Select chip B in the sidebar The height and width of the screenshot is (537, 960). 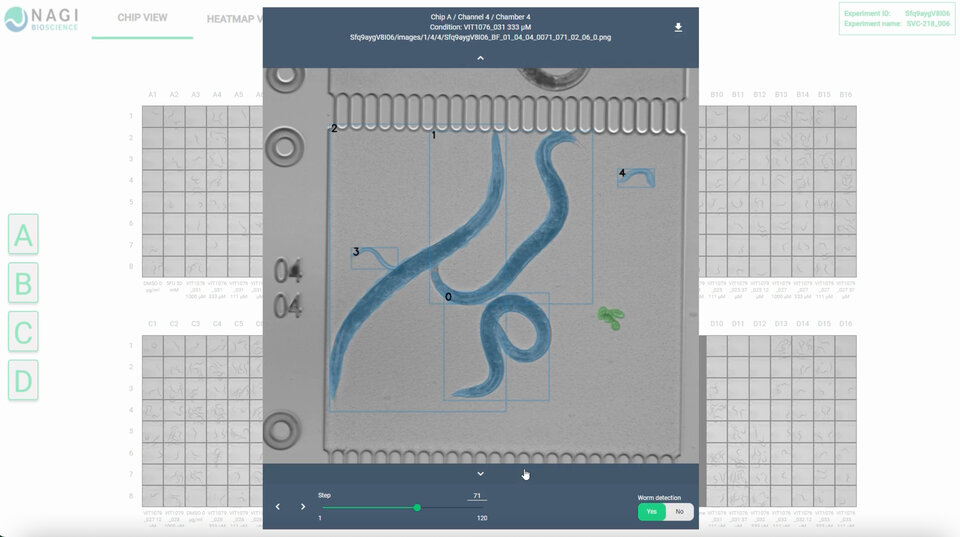[x=23, y=284]
